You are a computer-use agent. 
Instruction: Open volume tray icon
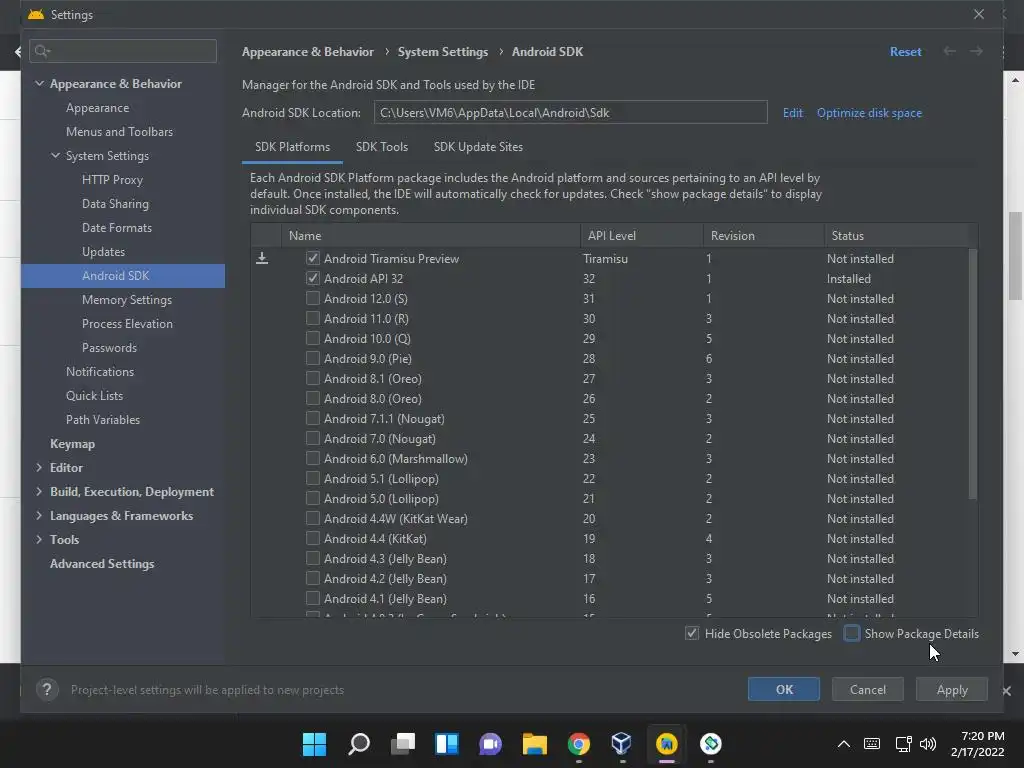[928, 744]
